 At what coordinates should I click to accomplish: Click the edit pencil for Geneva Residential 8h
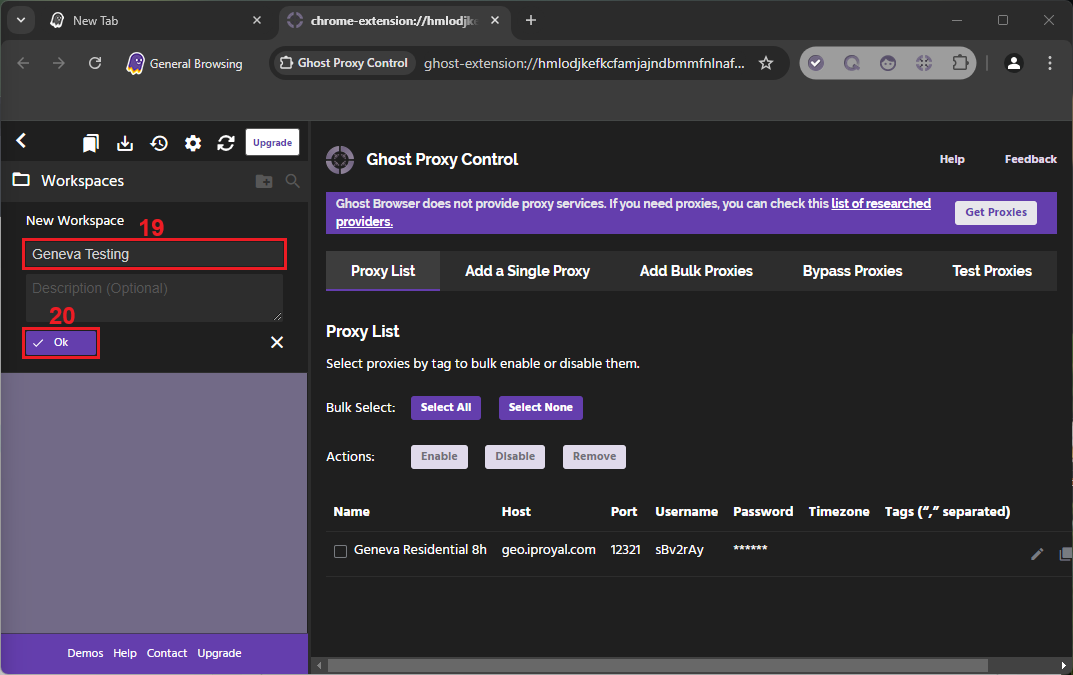point(1037,554)
